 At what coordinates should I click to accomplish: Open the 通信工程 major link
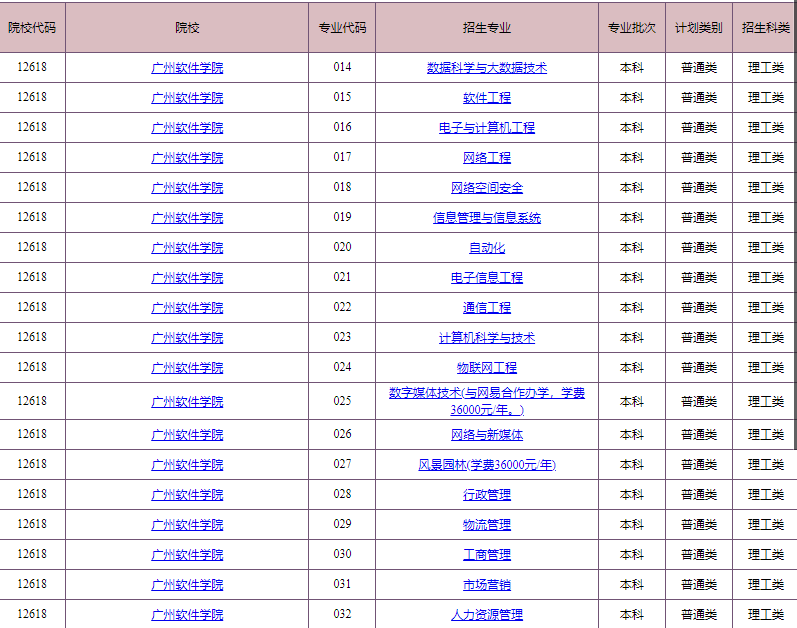pos(486,307)
